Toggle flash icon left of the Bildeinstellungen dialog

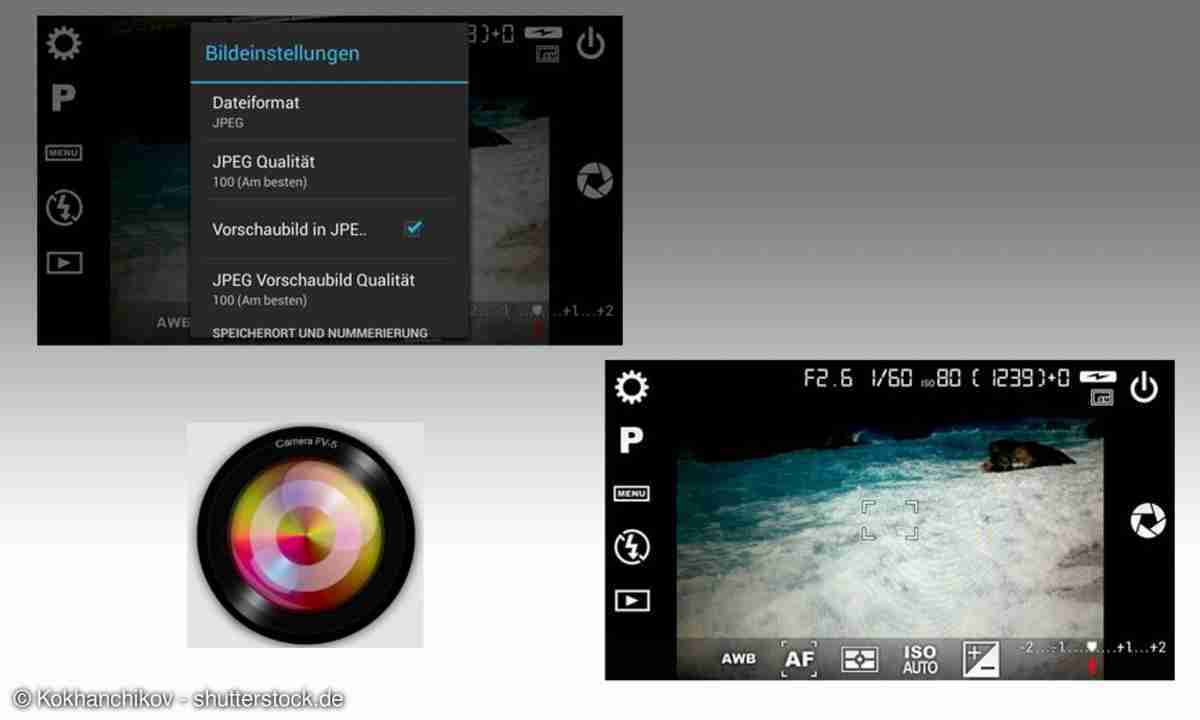pos(65,208)
